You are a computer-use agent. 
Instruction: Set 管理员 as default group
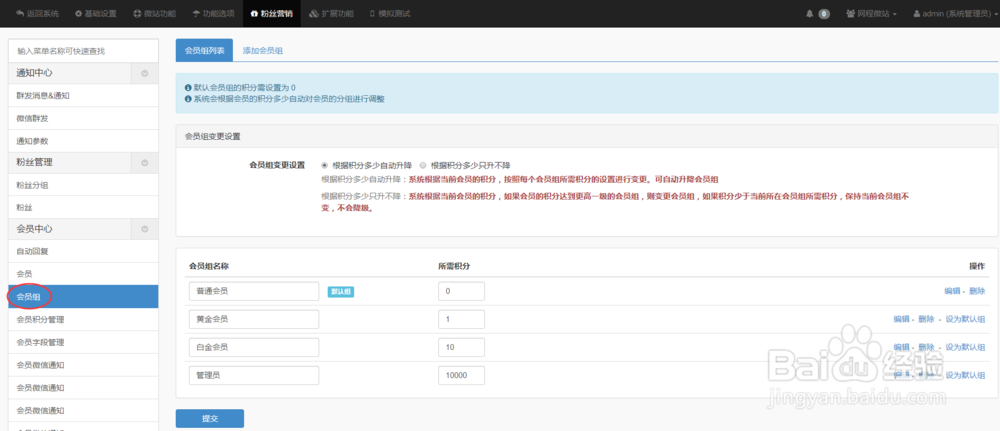click(965, 376)
